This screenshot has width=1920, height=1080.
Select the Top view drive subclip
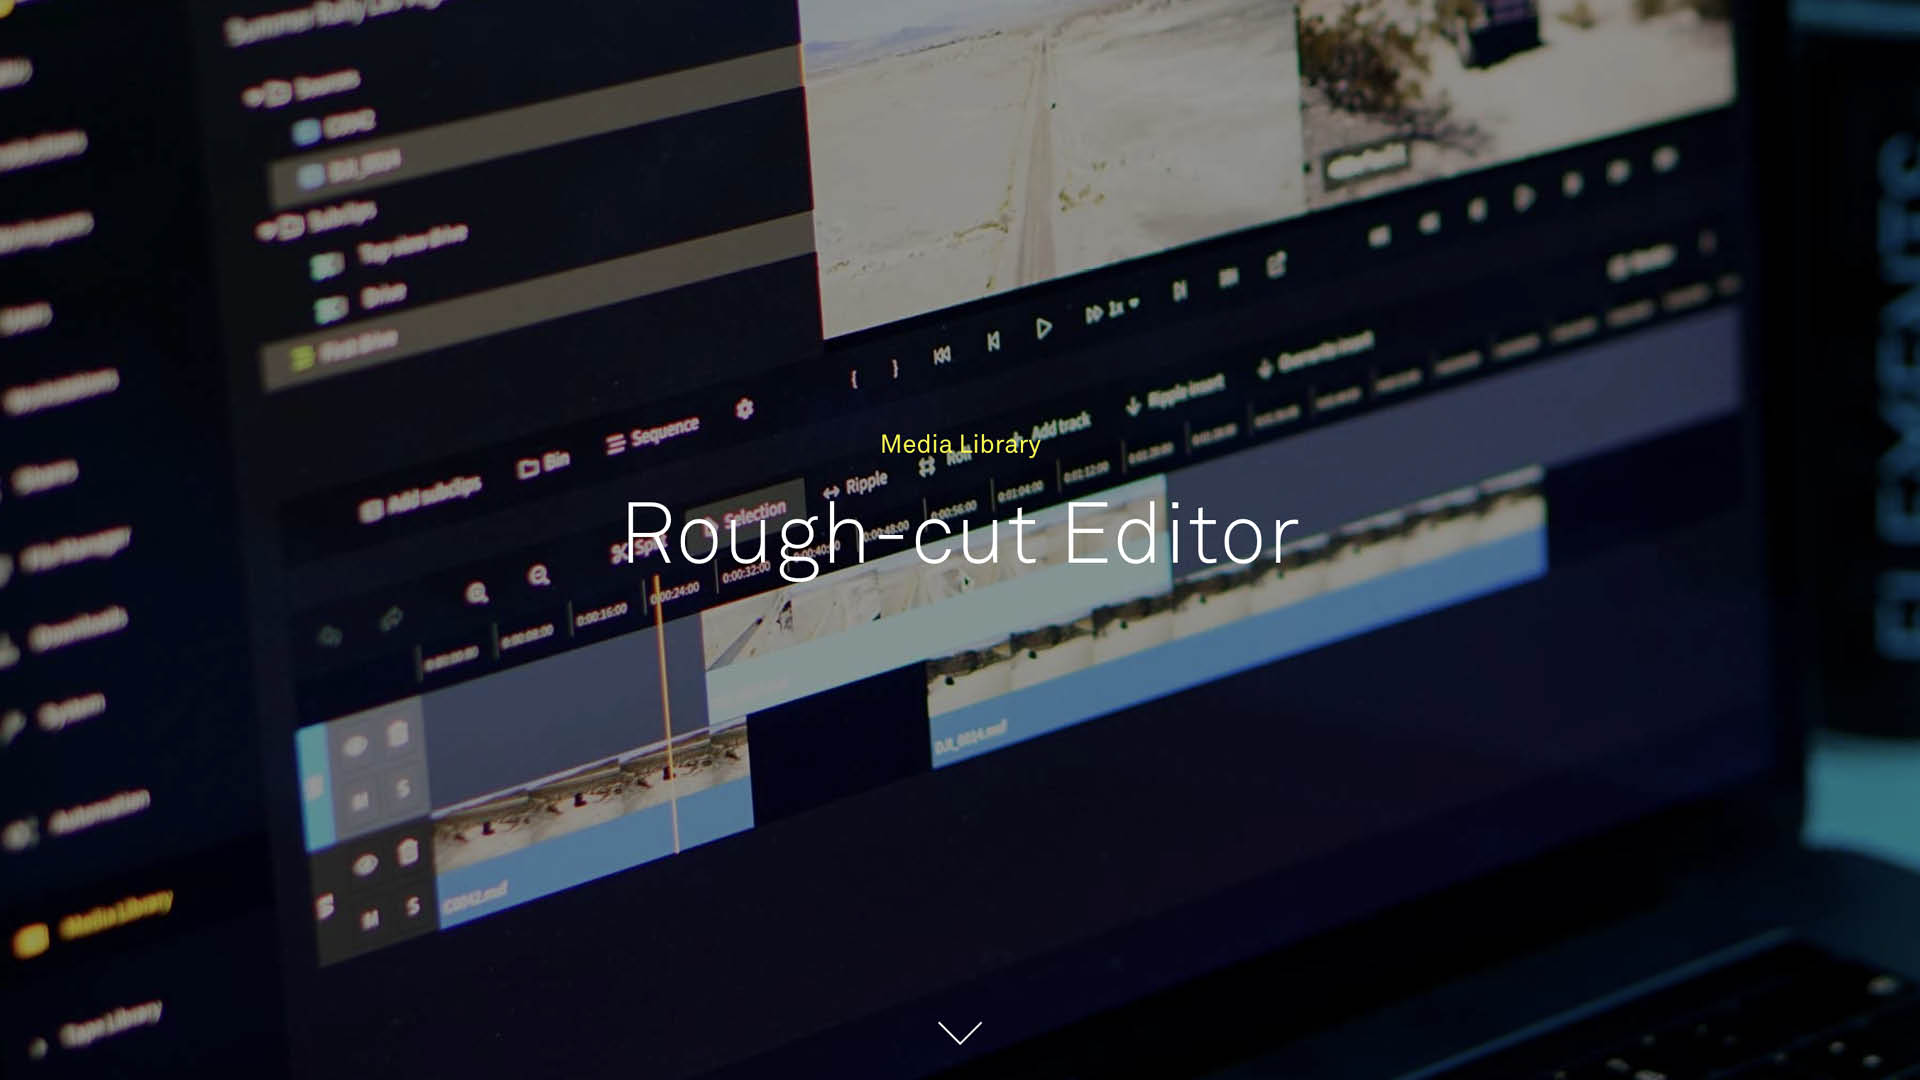click(x=412, y=241)
